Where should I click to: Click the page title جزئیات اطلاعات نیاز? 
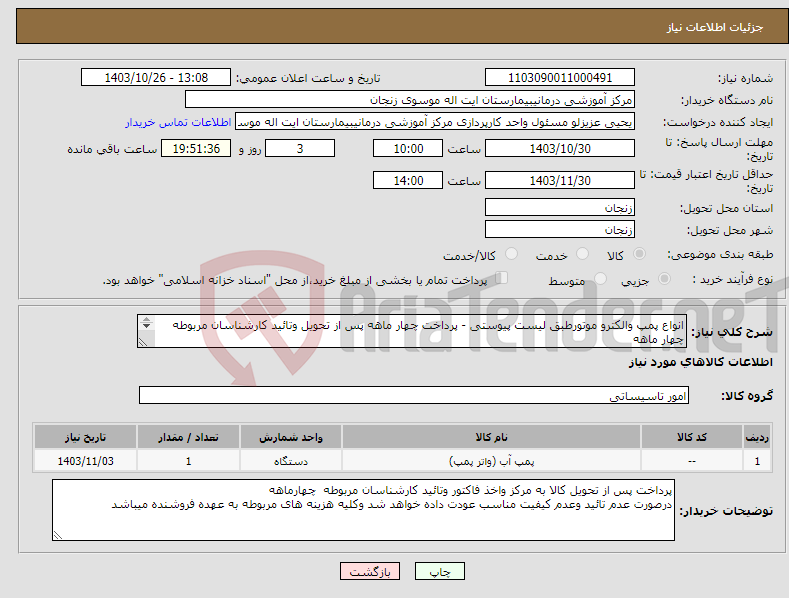point(715,27)
